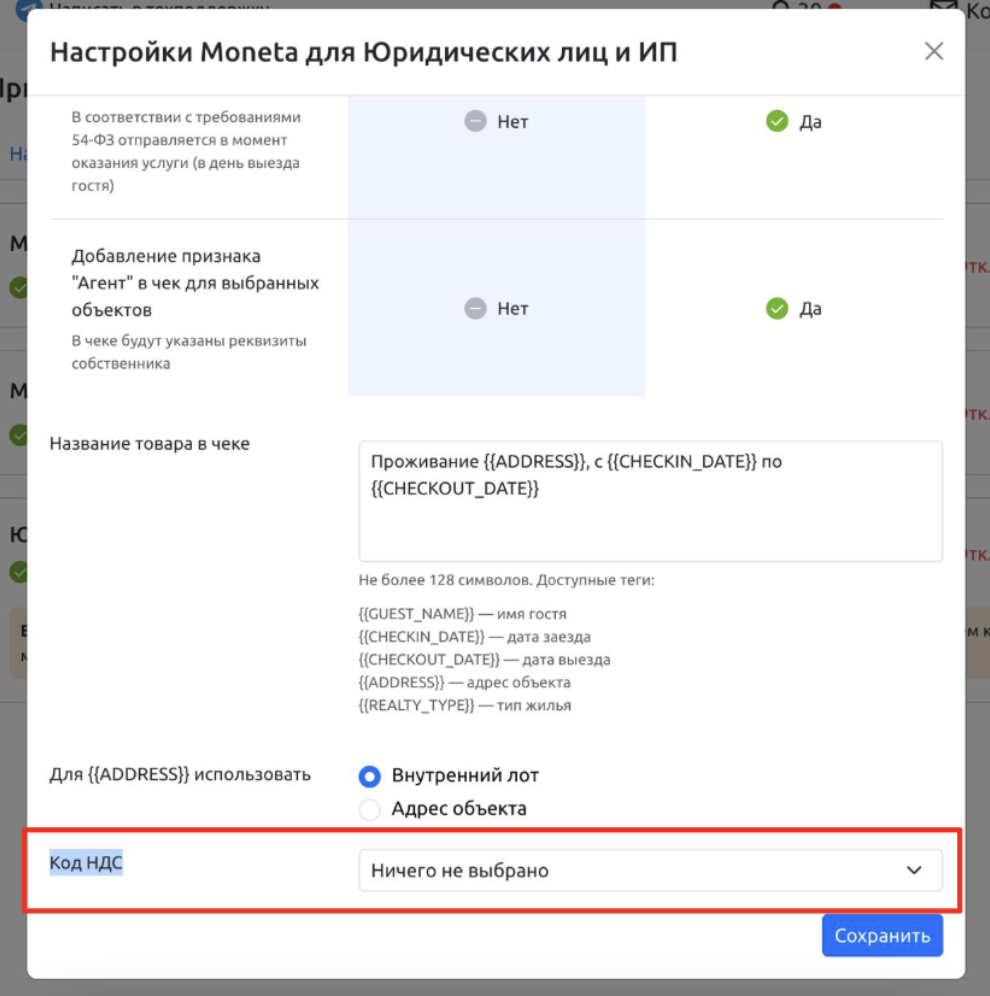The height and width of the screenshot is (996, 990).
Task: Click the 'Код НДС' label
Action: (x=86, y=863)
